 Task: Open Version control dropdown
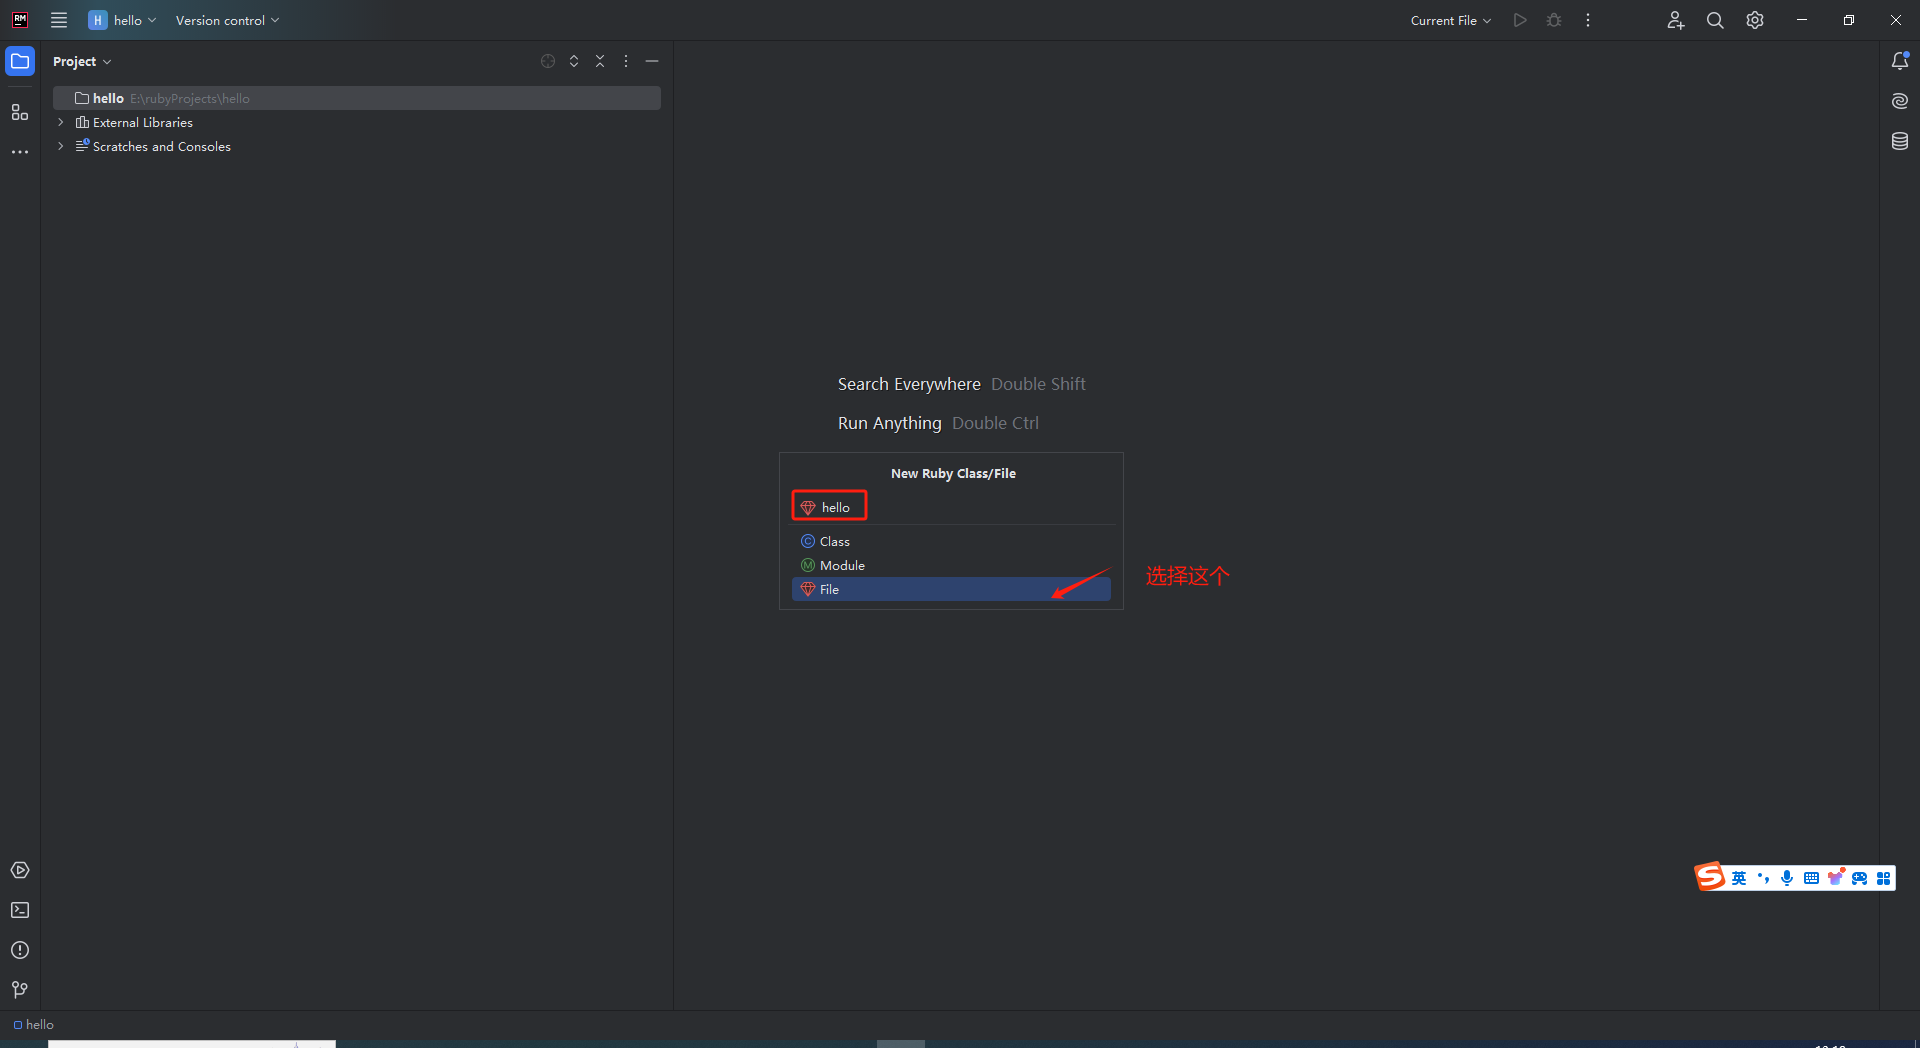(x=227, y=20)
